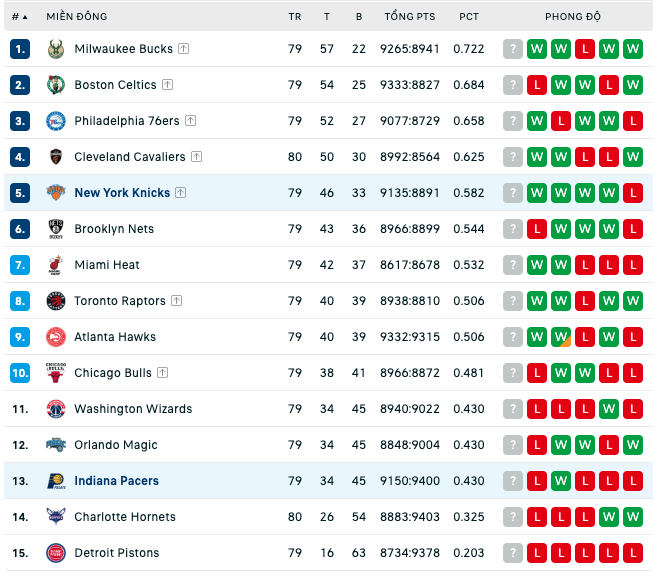Click the Philadelphia 76ers team logo
This screenshot has height=576, width=658.
(56, 121)
